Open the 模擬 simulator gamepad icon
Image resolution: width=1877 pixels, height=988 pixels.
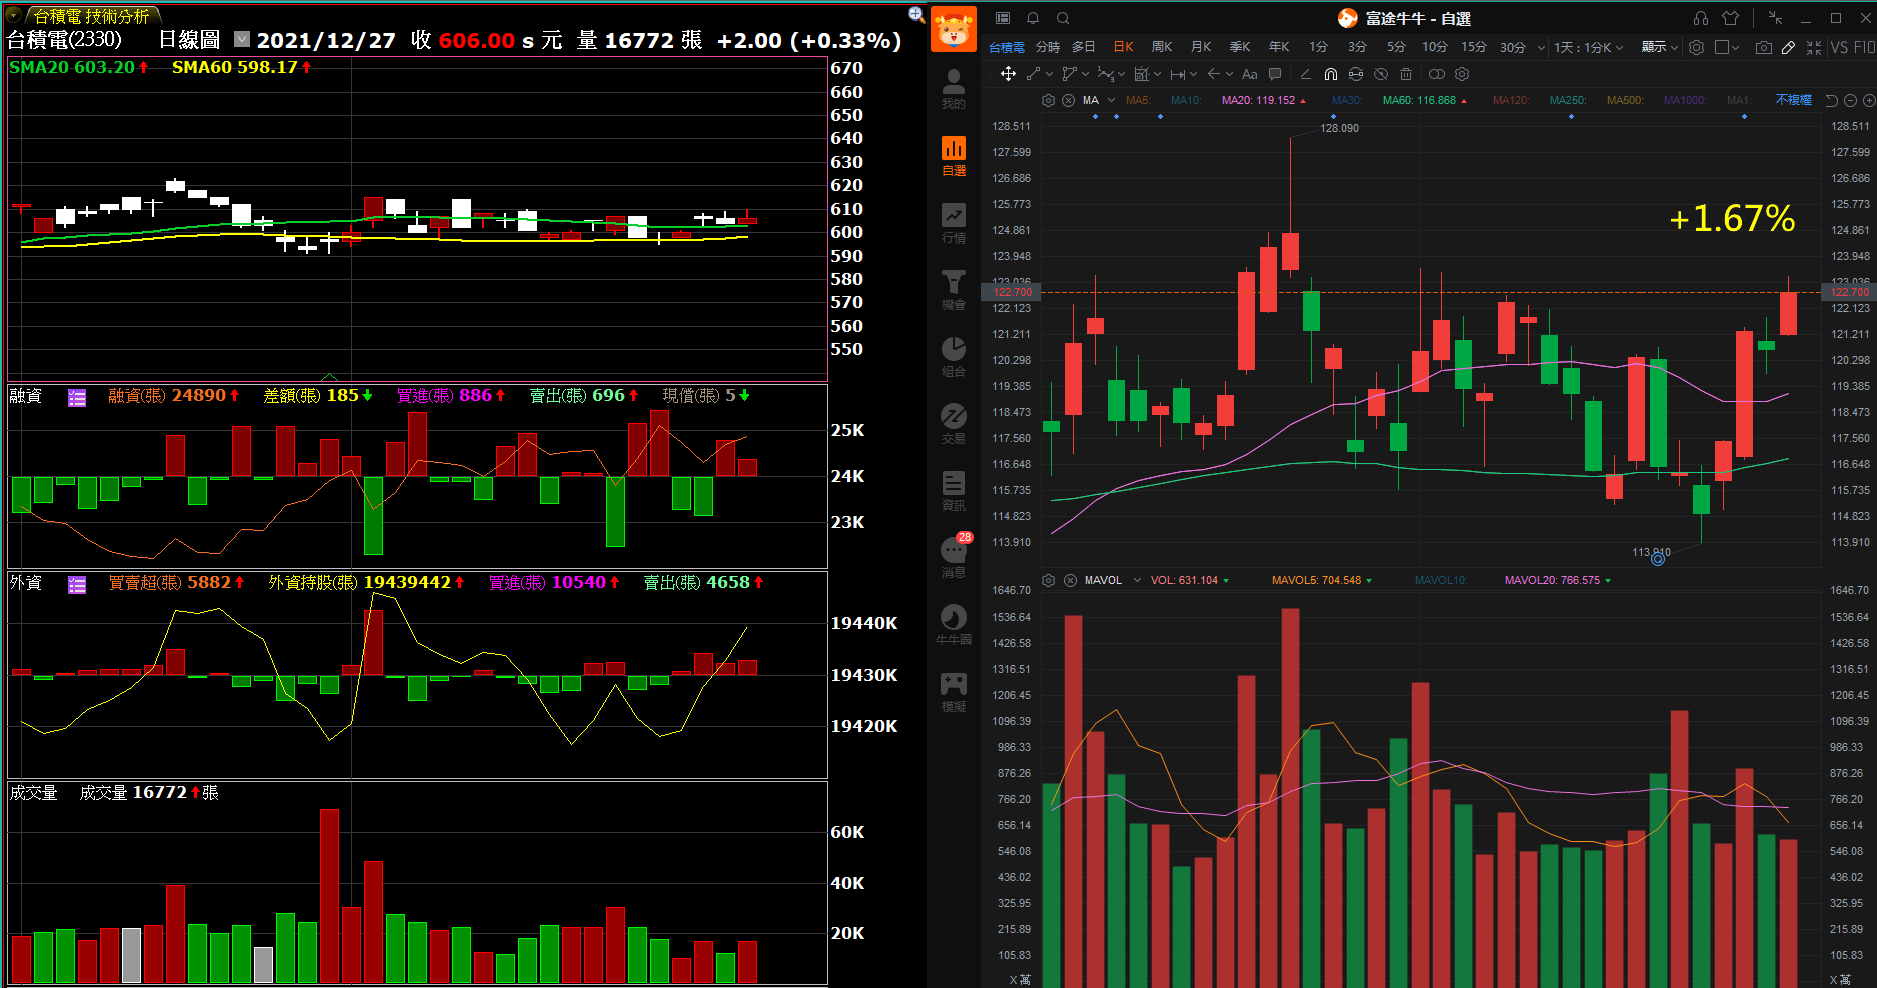(x=954, y=691)
